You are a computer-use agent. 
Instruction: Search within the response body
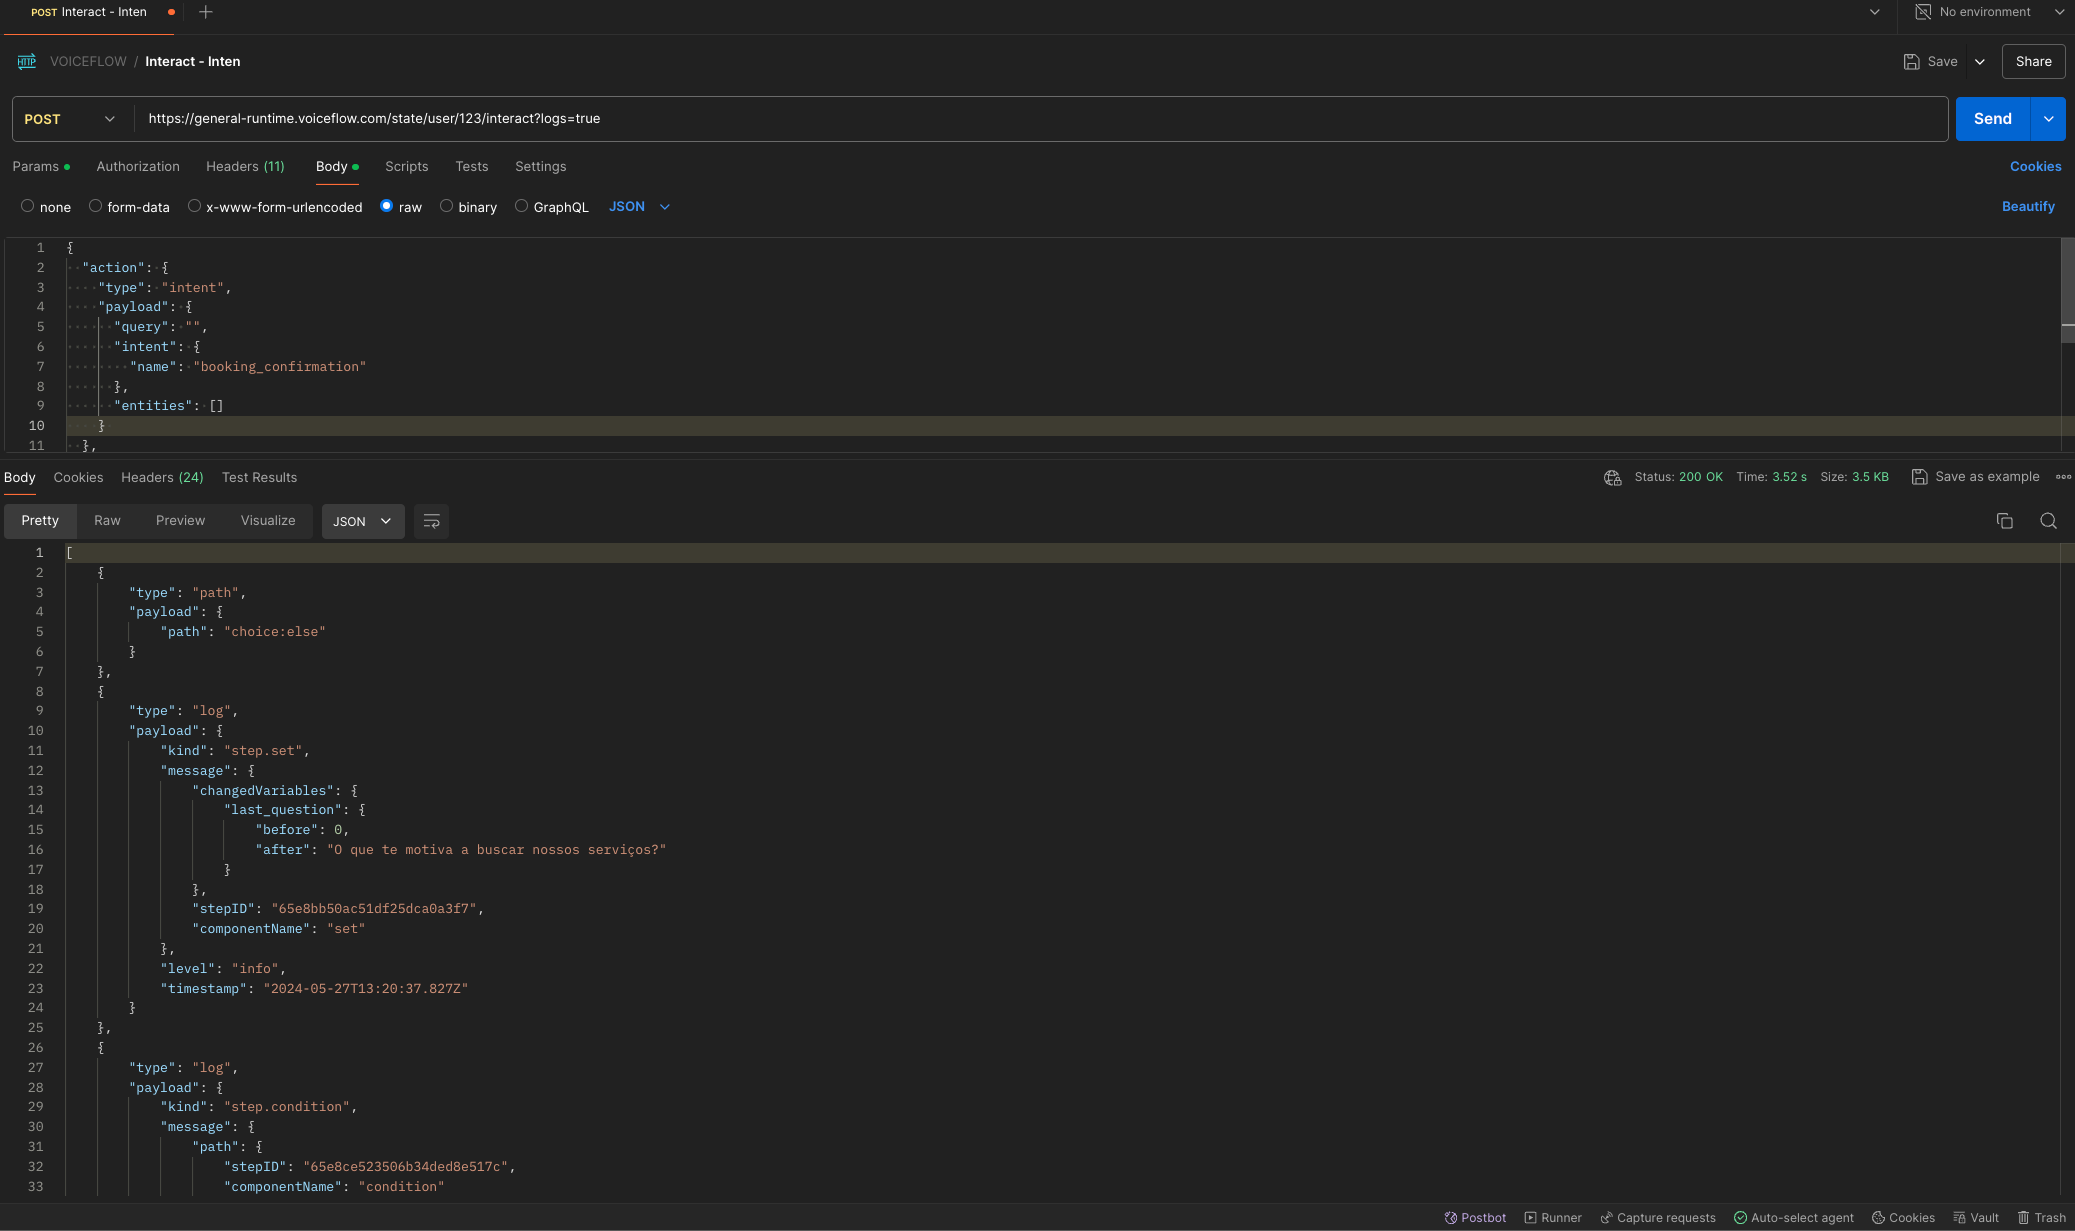[2048, 521]
